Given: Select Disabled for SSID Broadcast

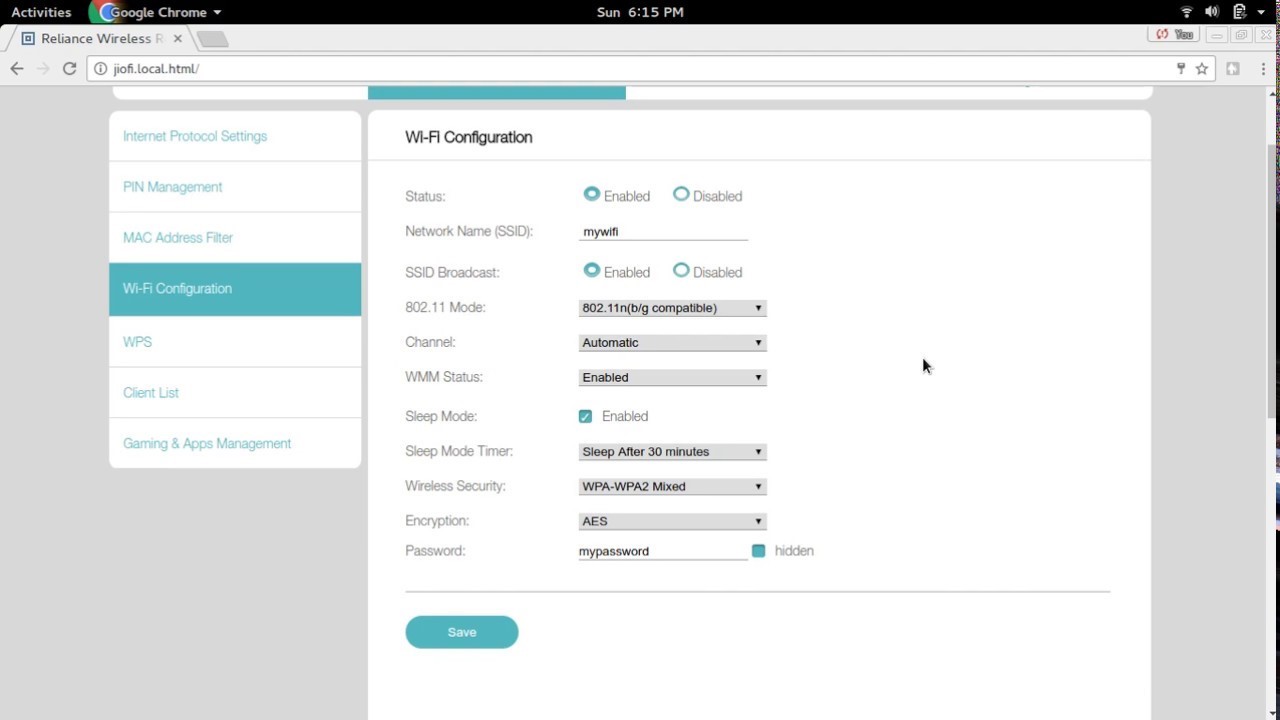Looking at the screenshot, I should pos(681,271).
